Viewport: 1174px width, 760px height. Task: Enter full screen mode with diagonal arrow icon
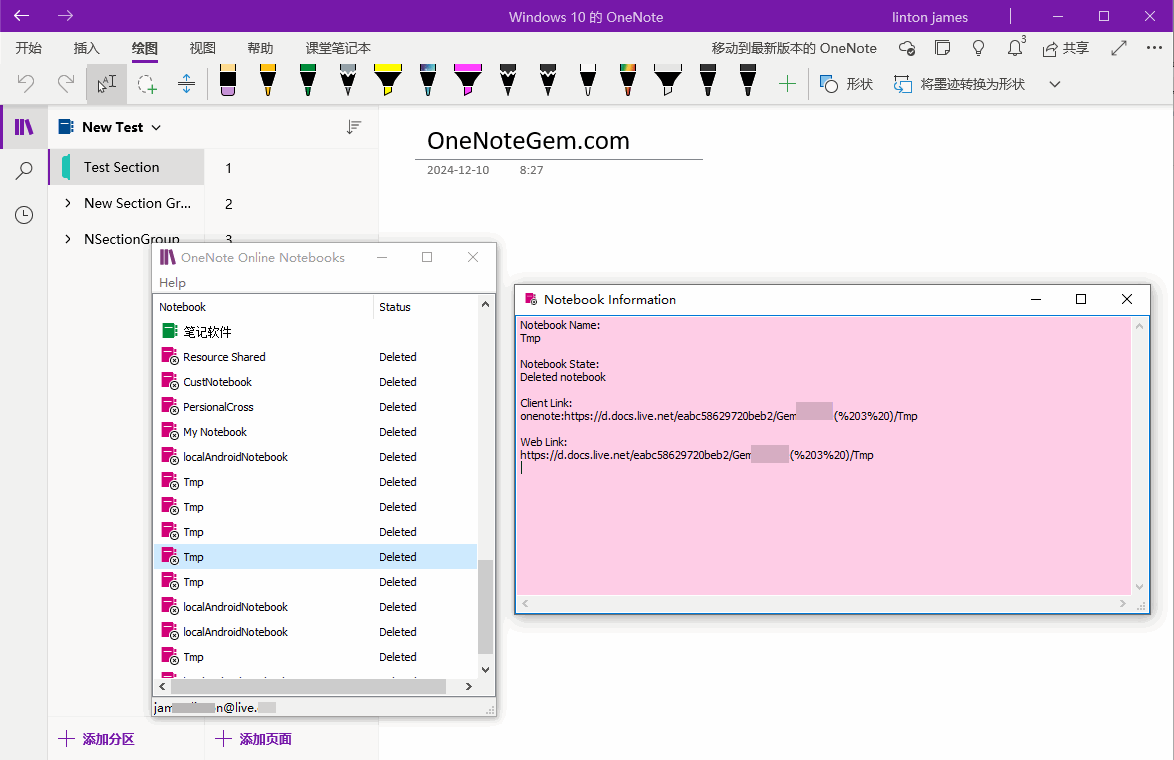point(1119,49)
